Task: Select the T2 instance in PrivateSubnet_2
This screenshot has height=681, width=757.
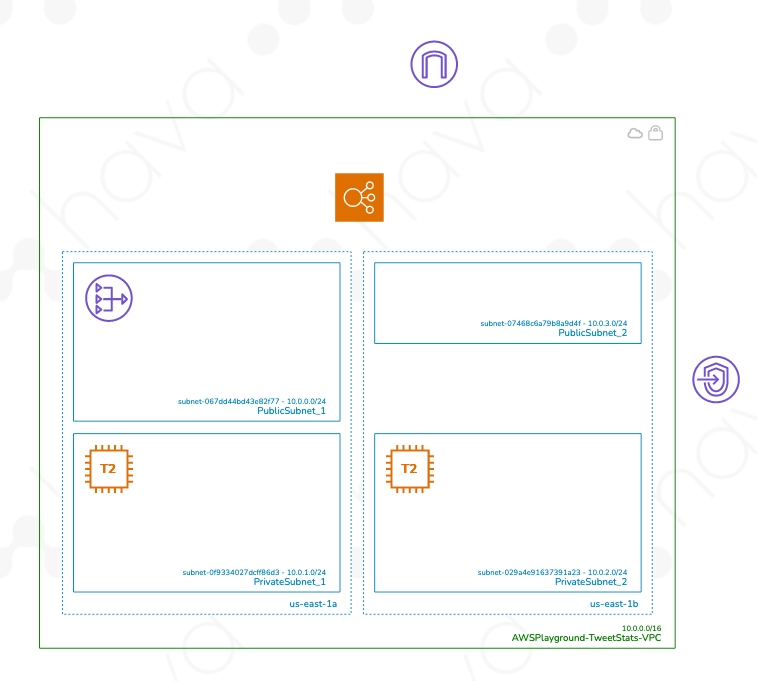Action: pyautogui.click(x=409, y=469)
